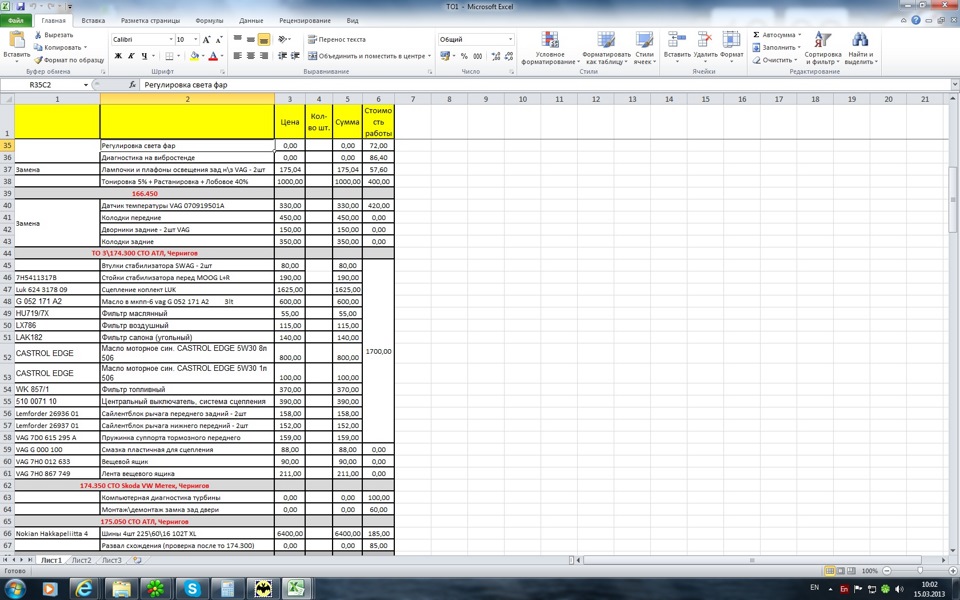Switch to the Формулы tab
Image resolution: width=960 pixels, height=600 pixels.
pos(209,20)
